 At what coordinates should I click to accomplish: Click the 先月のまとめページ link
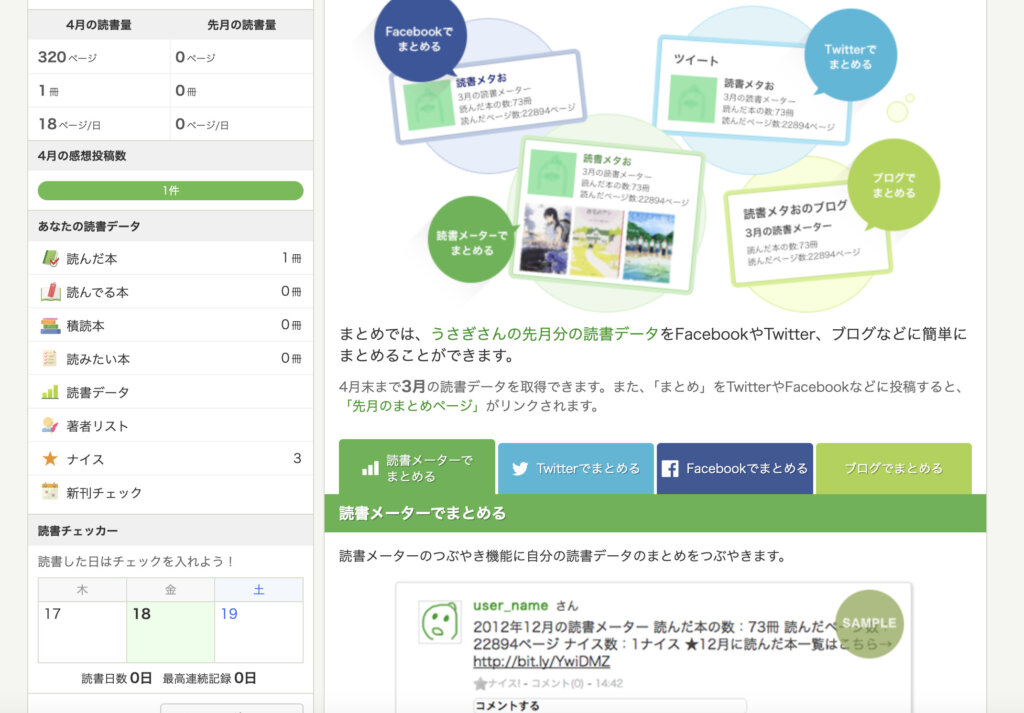coord(411,406)
